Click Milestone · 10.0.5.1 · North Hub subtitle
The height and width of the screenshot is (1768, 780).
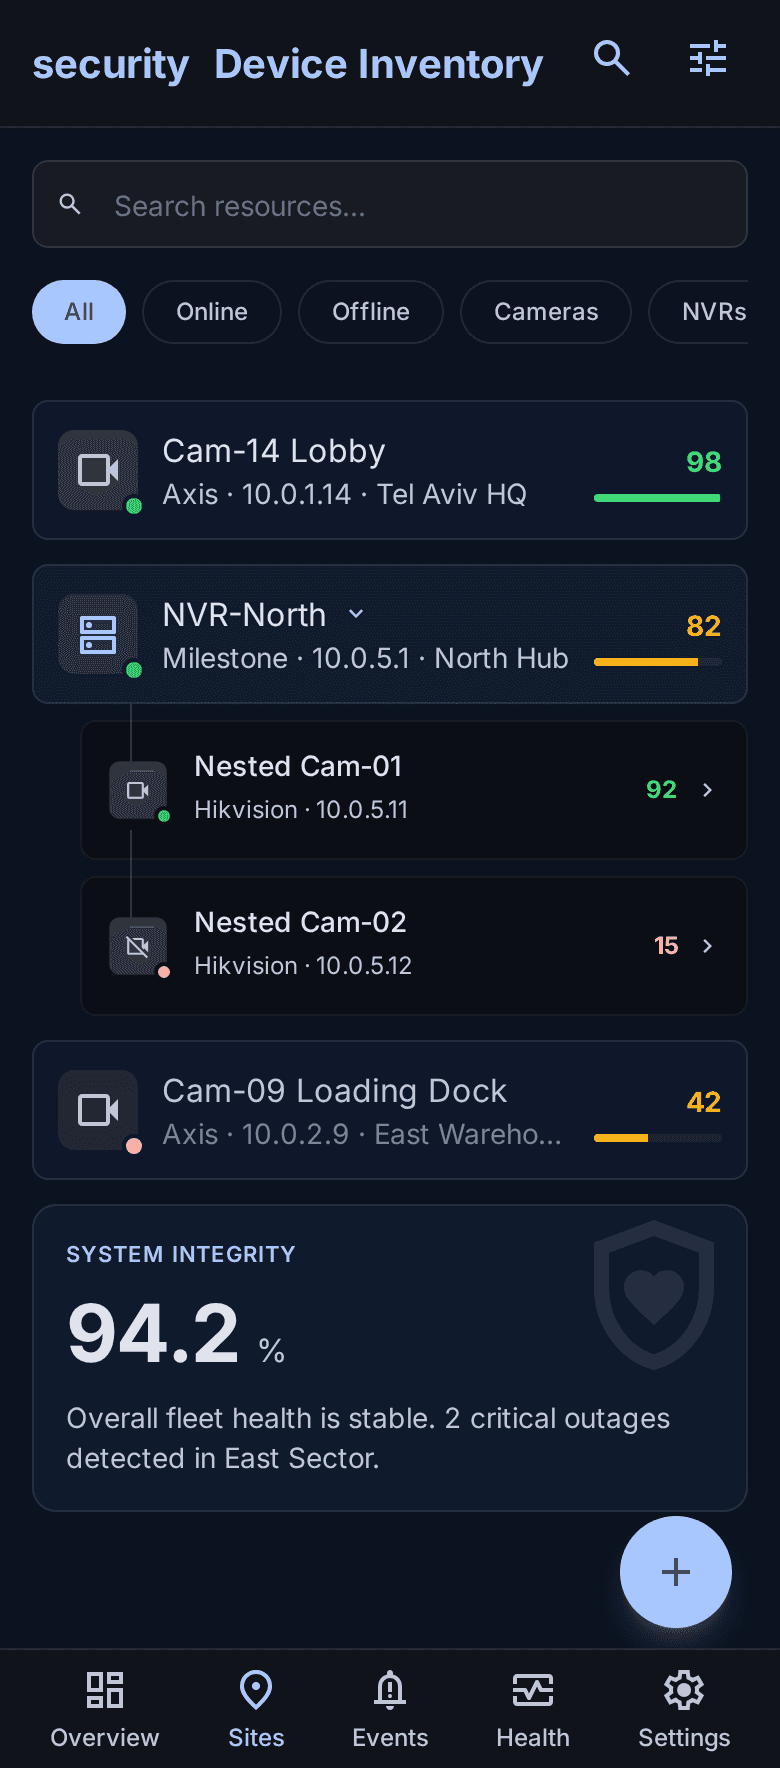(x=366, y=658)
